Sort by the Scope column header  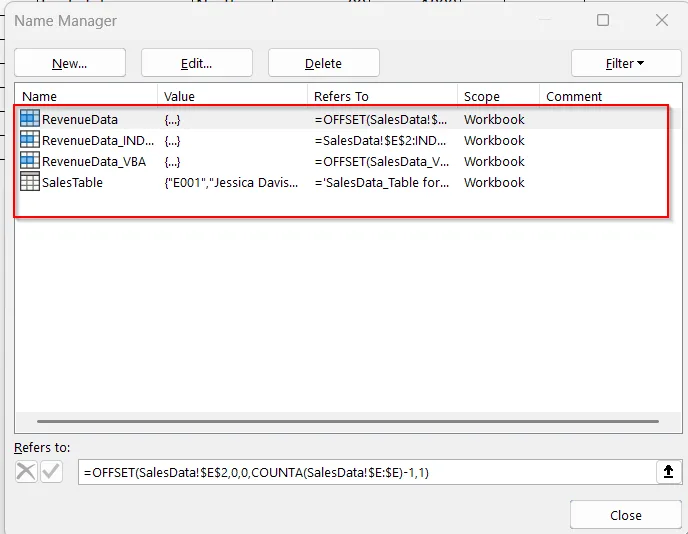(498, 96)
